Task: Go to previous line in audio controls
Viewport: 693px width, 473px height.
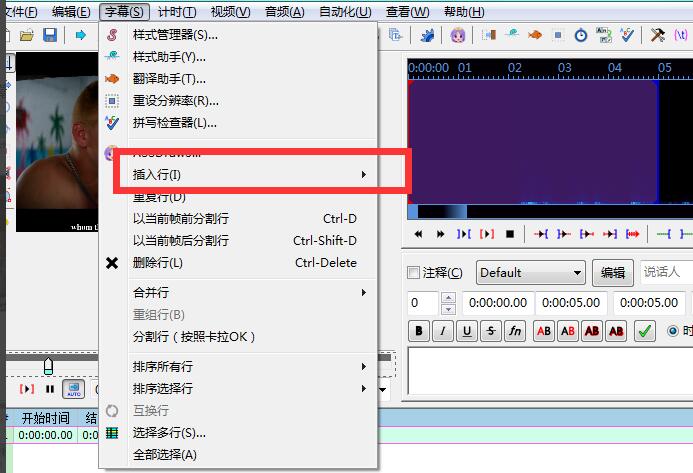Action: (x=418, y=234)
